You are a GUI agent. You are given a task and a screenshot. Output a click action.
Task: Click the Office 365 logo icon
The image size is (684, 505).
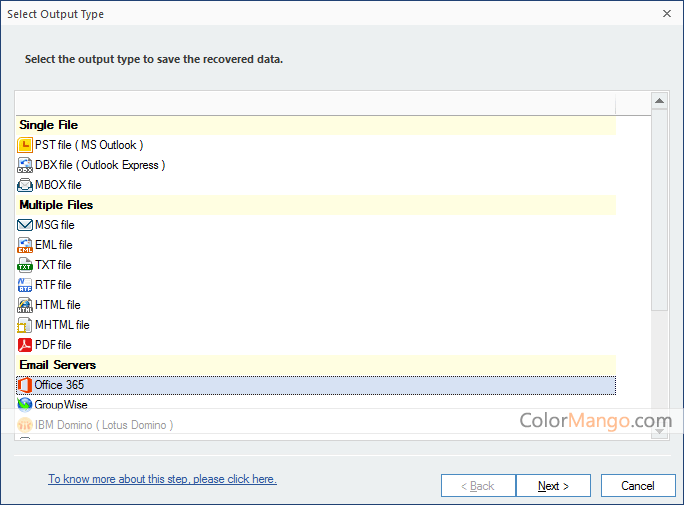click(x=26, y=385)
